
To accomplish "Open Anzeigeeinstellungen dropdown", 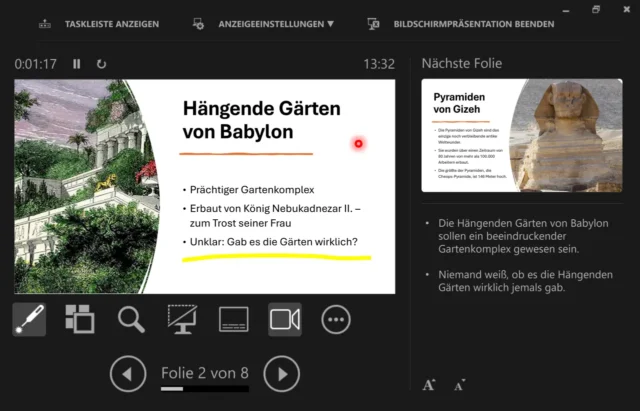I will pyautogui.click(x=276, y=24).
